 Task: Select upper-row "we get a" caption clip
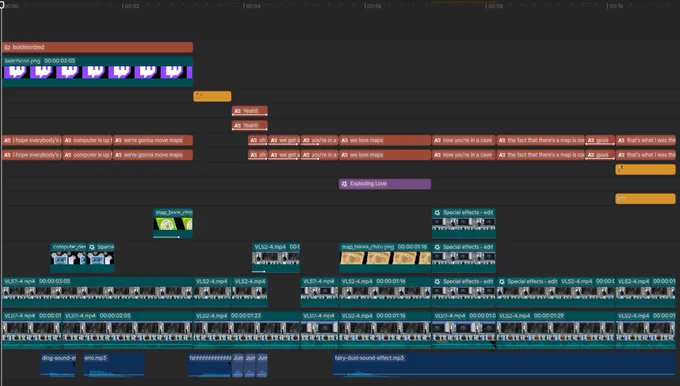click(x=284, y=141)
